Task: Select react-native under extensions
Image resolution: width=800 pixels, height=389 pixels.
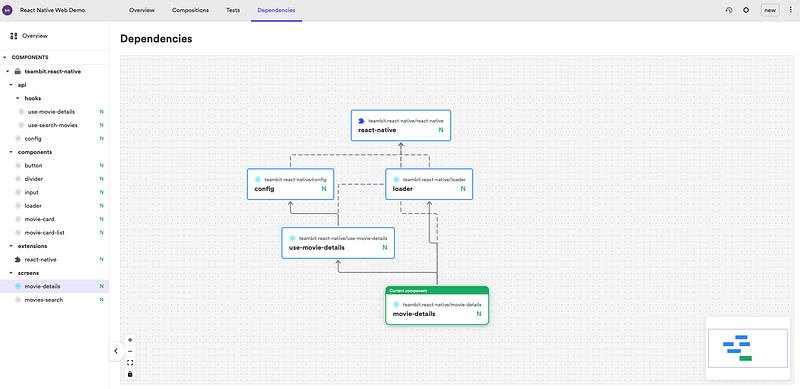Action: pyautogui.click(x=54, y=259)
